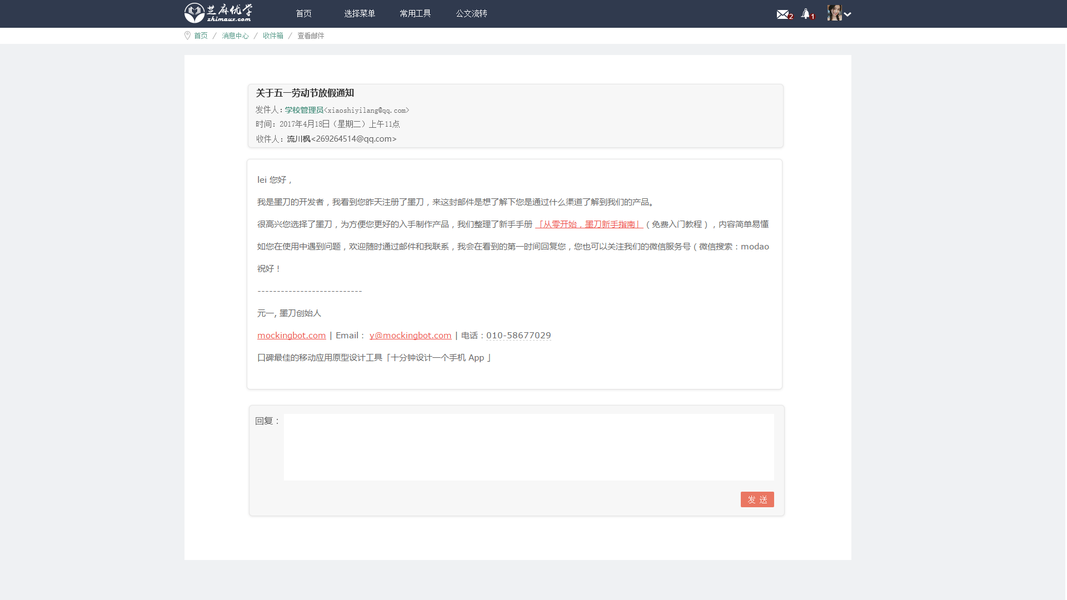Open the mockingbot.com website link
This screenshot has width=1067, height=600.
[291, 335]
